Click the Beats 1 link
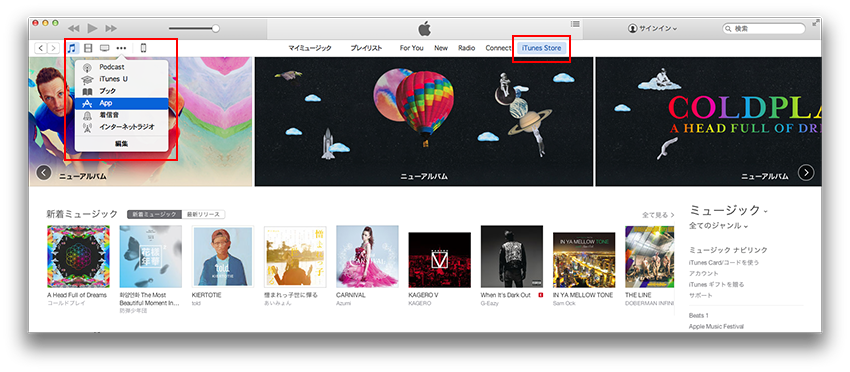Viewport: 850px width, 372px height. (699, 316)
